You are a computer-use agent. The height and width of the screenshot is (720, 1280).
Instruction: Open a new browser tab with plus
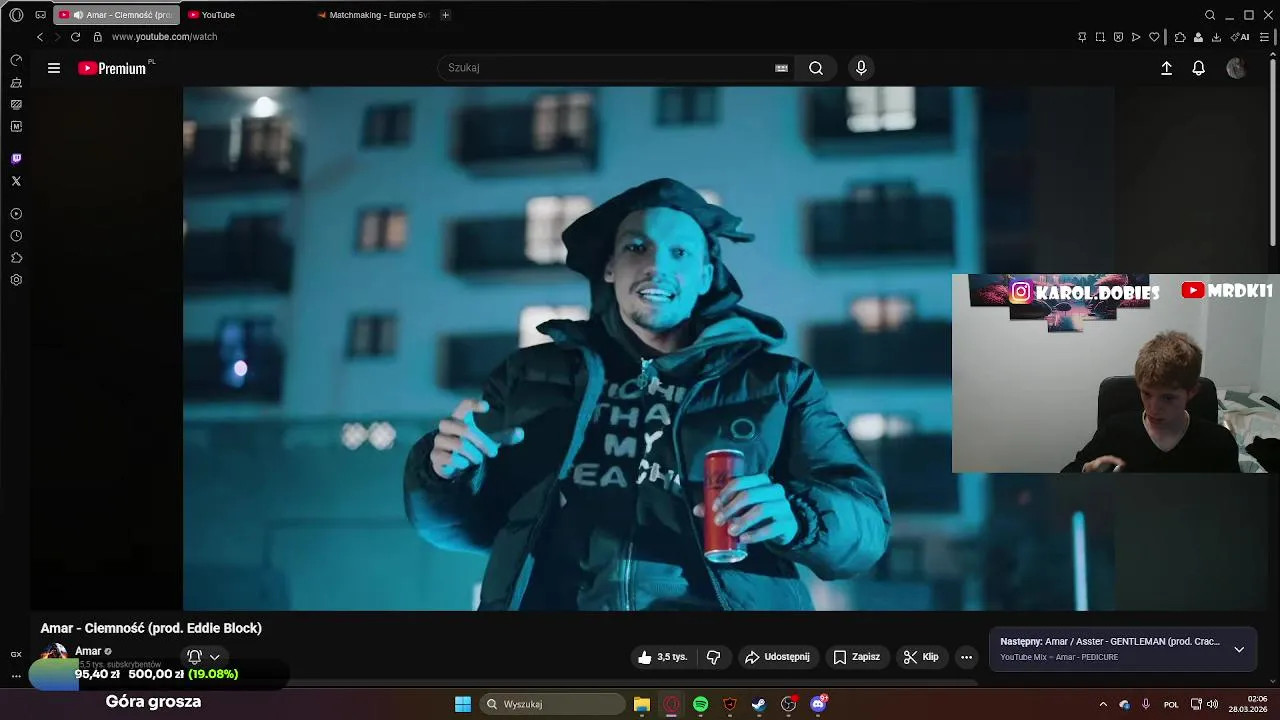445,15
